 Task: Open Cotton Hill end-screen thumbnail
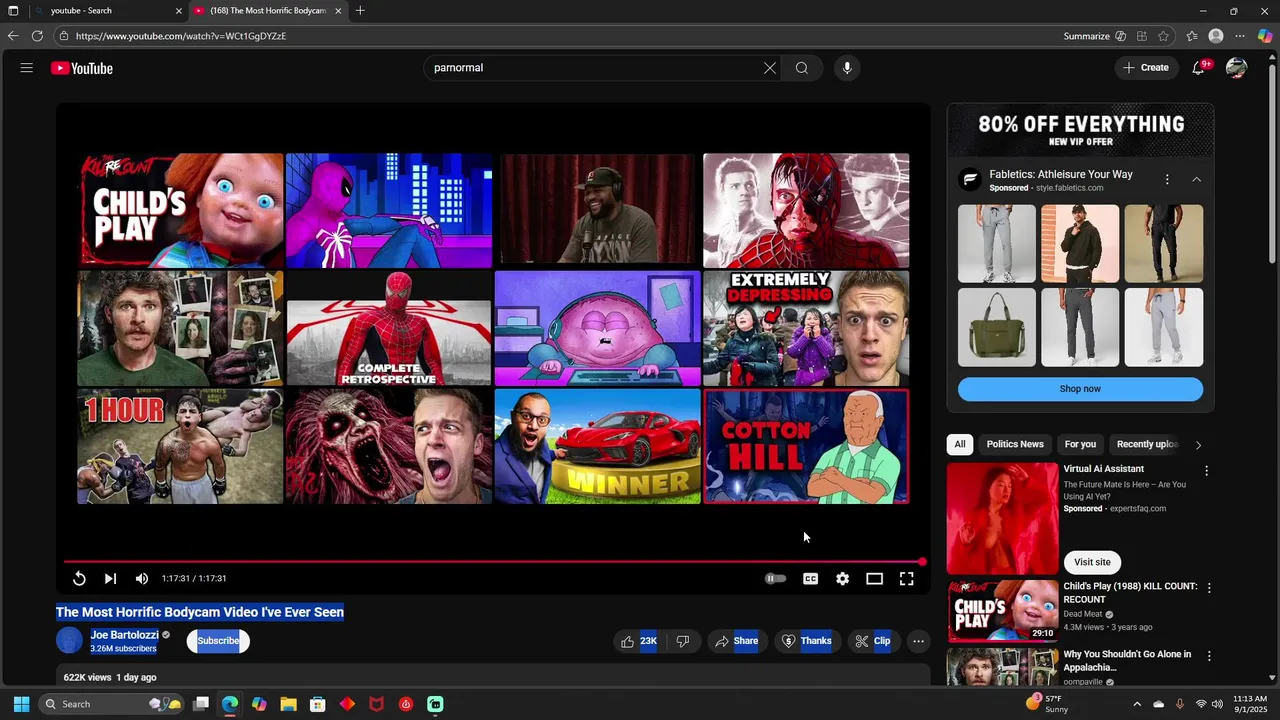807,446
